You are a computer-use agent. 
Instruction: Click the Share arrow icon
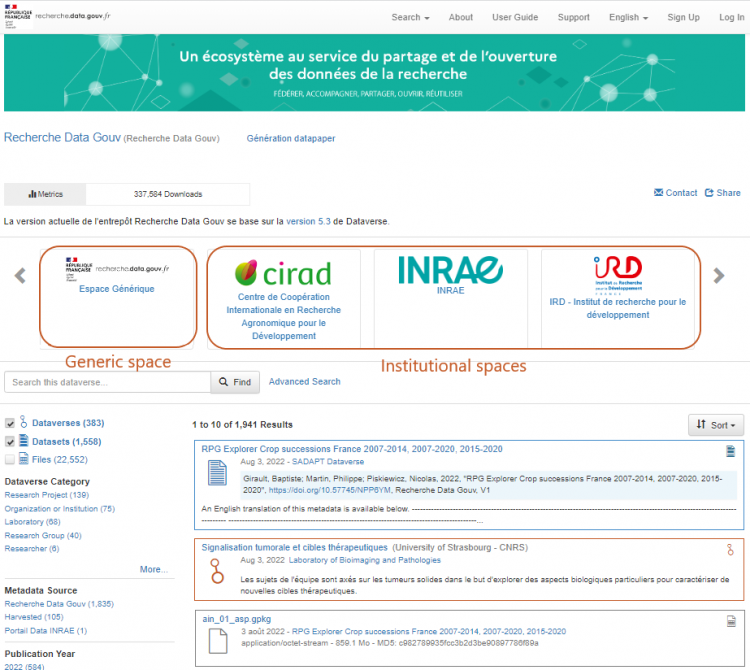pyautogui.click(x=709, y=192)
